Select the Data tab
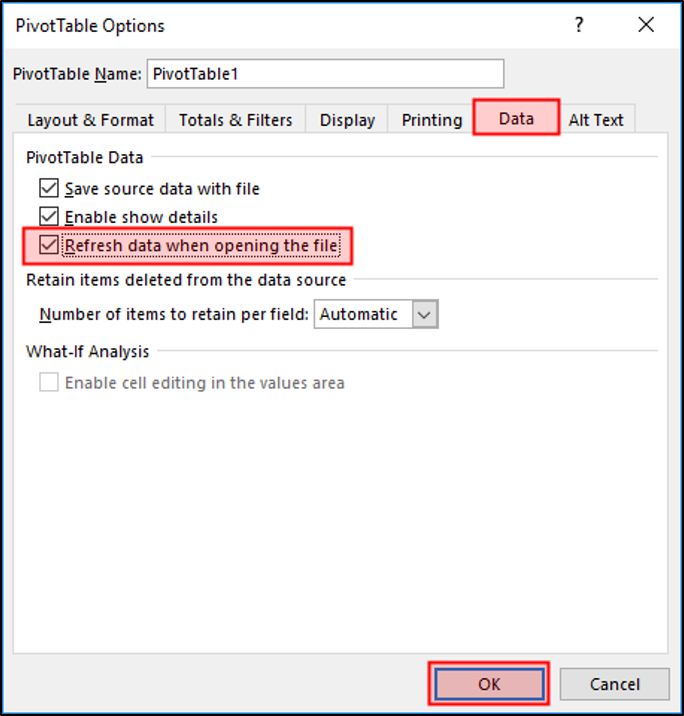The height and width of the screenshot is (716, 684). (516, 118)
